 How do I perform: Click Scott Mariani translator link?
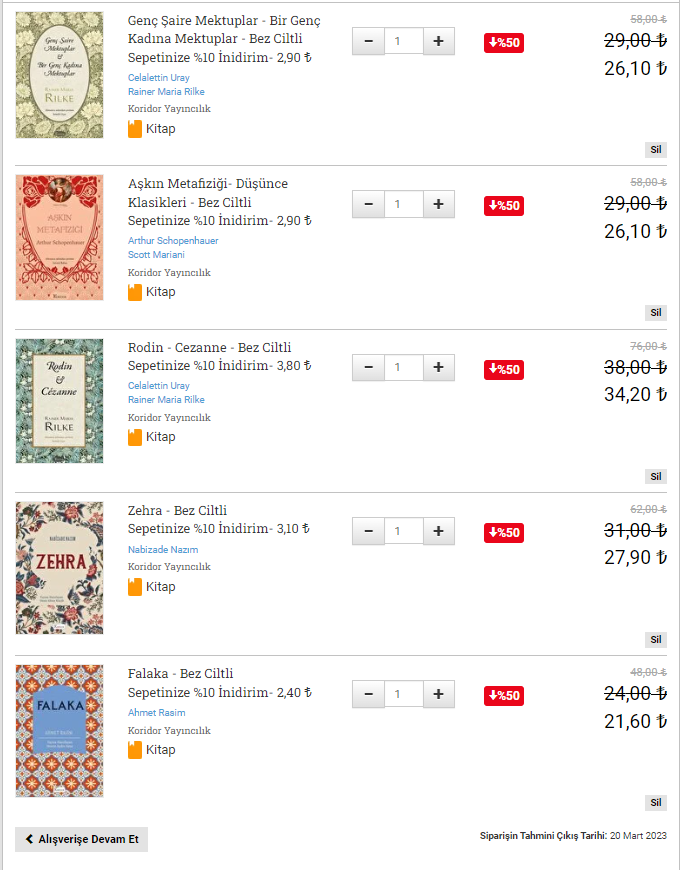click(x=154, y=255)
